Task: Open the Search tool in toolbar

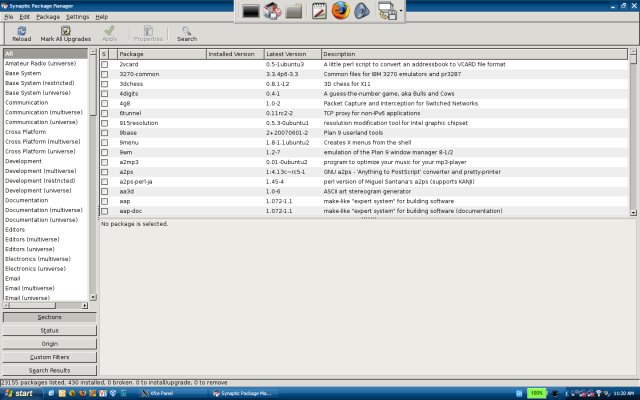Action: (x=187, y=31)
